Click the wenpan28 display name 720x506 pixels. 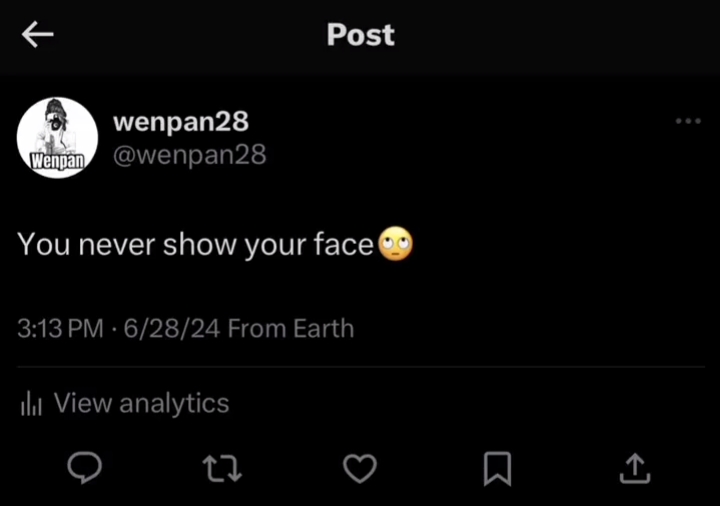coord(181,121)
